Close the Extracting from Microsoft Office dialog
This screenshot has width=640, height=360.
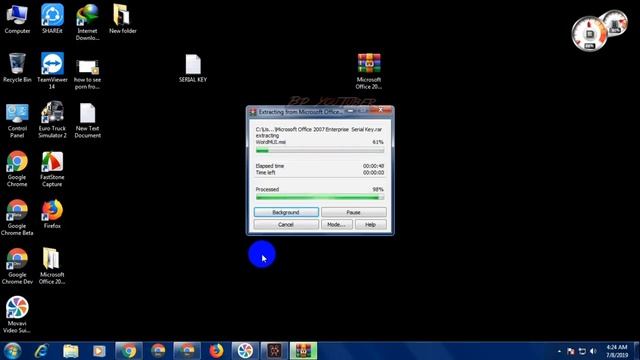pyautogui.click(x=380, y=110)
